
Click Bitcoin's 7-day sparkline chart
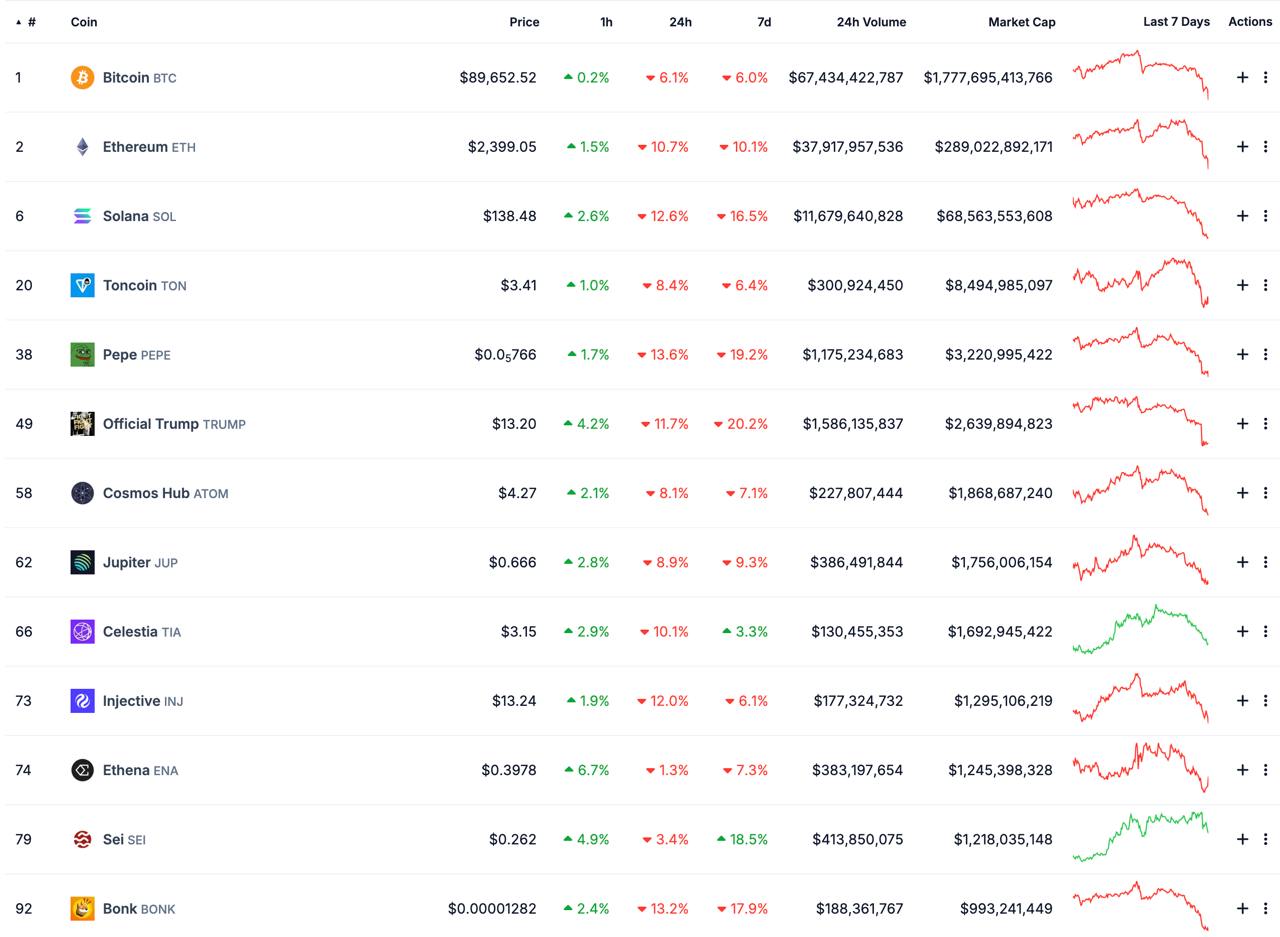click(x=1140, y=75)
